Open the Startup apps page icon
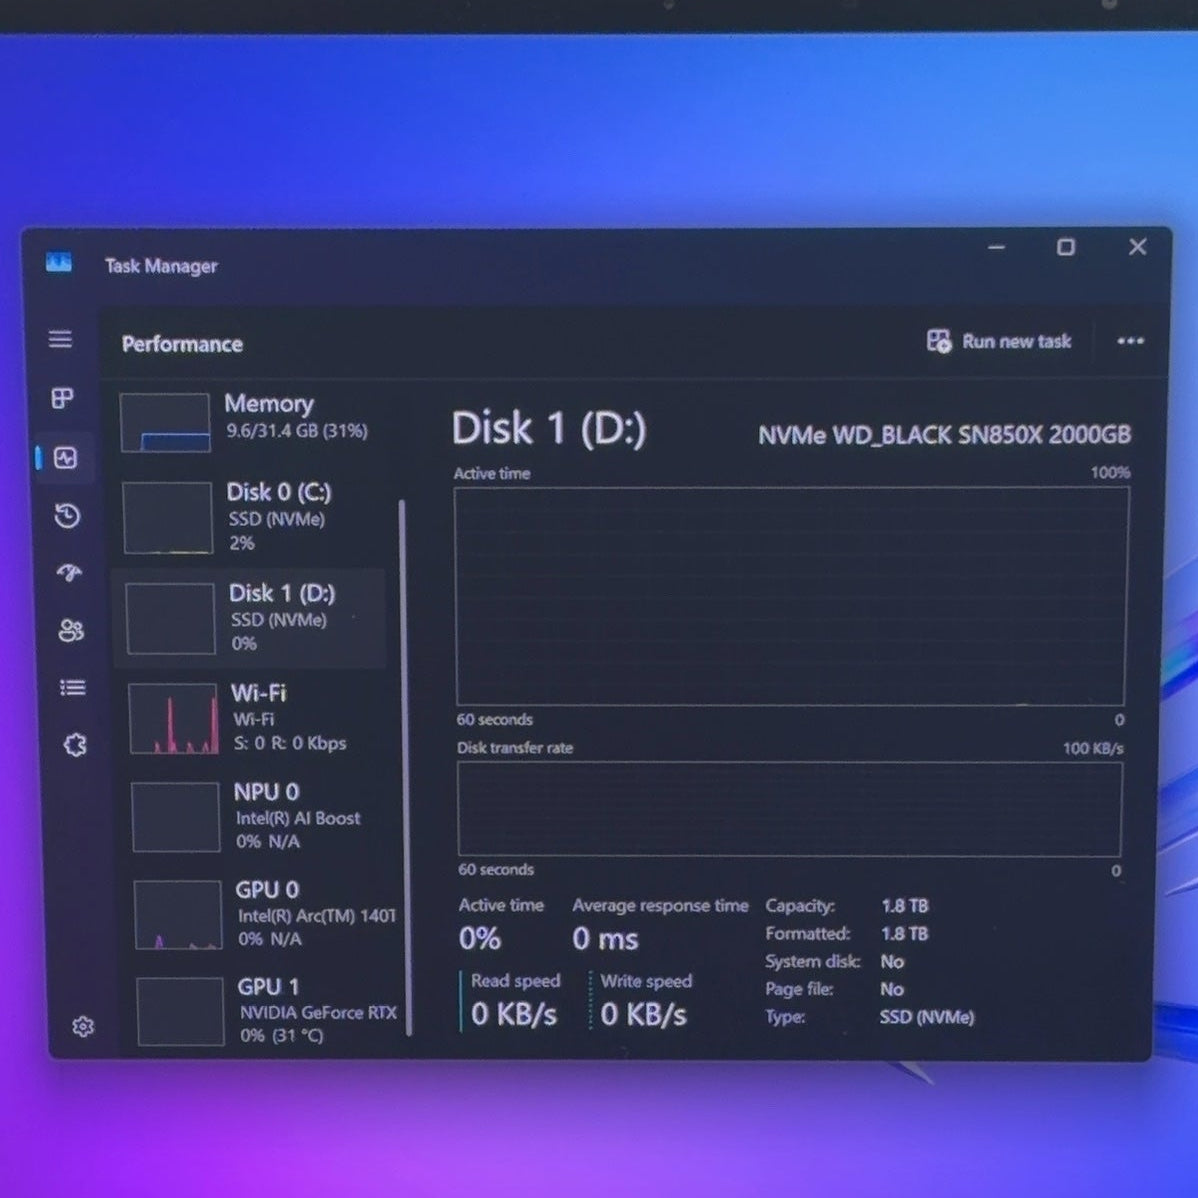1198x1198 pixels. (x=70, y=572)
